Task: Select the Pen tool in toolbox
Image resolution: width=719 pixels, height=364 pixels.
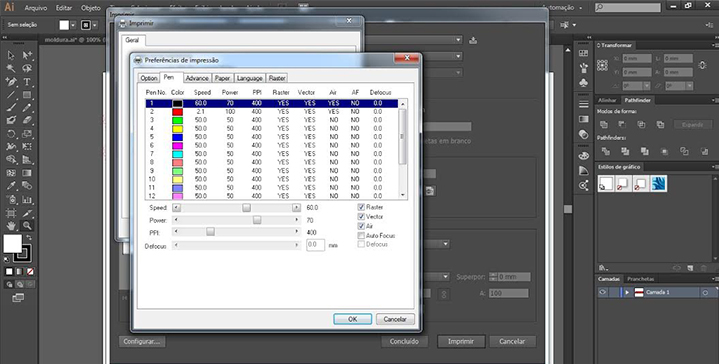Action: (x=11, y=82)
